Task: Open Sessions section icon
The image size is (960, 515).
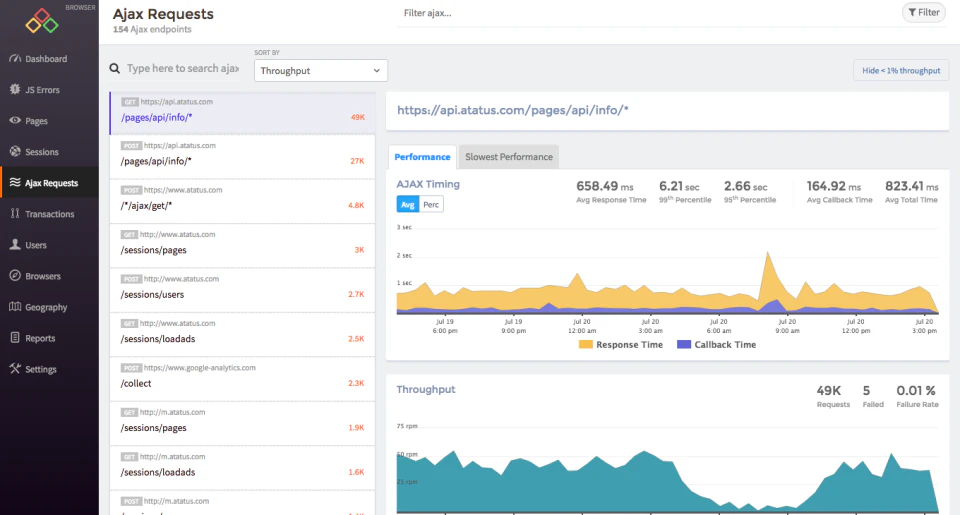Action: [15, 152]
